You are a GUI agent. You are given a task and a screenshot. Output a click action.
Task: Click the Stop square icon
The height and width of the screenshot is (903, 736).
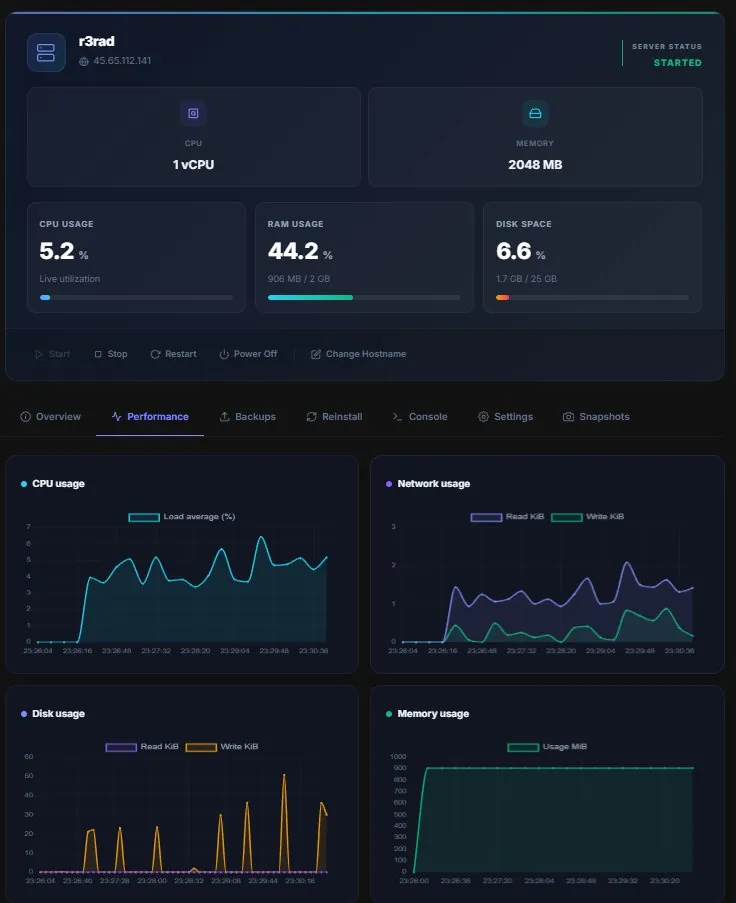pos(98,354)
